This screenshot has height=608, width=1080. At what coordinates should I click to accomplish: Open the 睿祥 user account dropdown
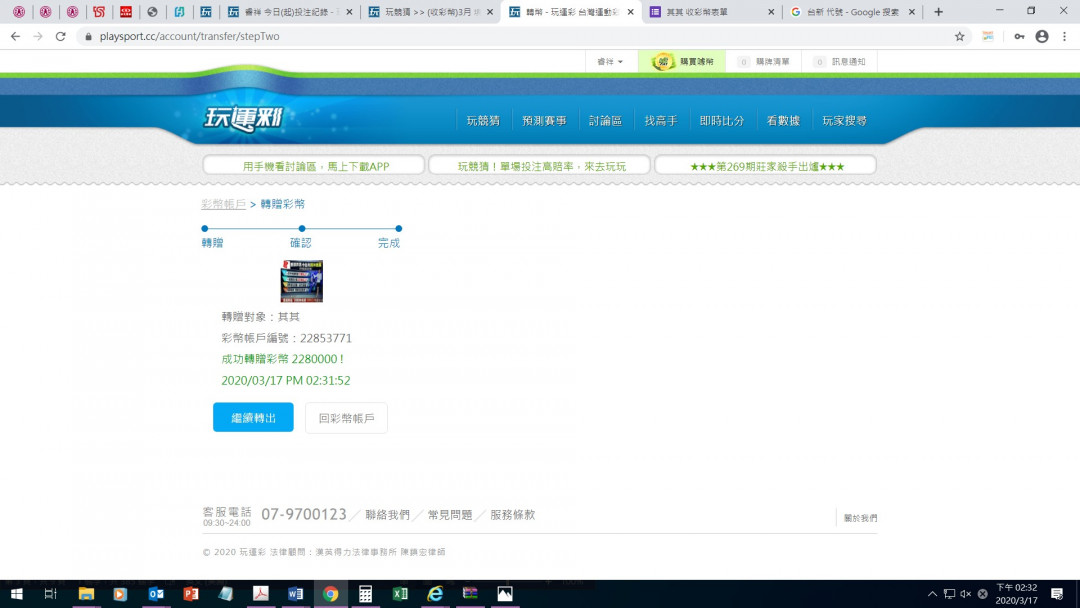610,61
